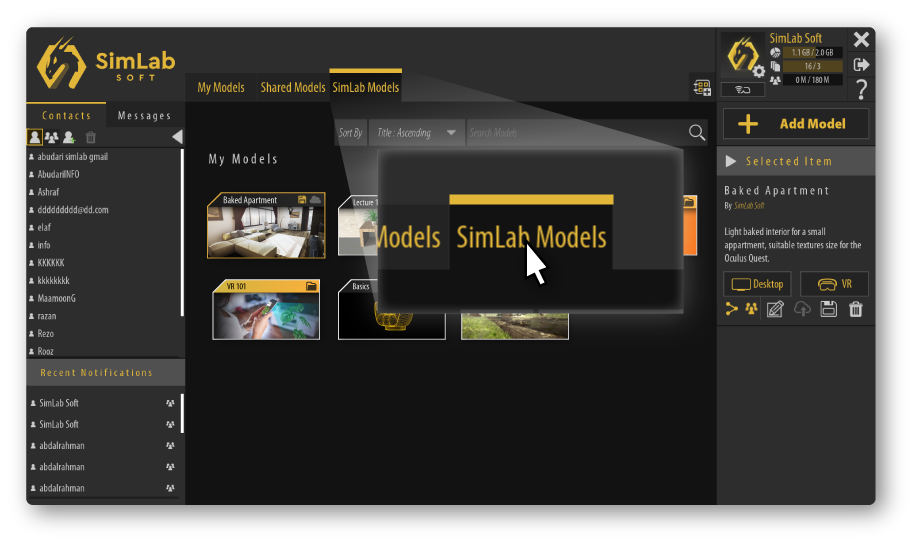Open the Messages tab
The image size is (916, 545).
[x=144, y=115]
